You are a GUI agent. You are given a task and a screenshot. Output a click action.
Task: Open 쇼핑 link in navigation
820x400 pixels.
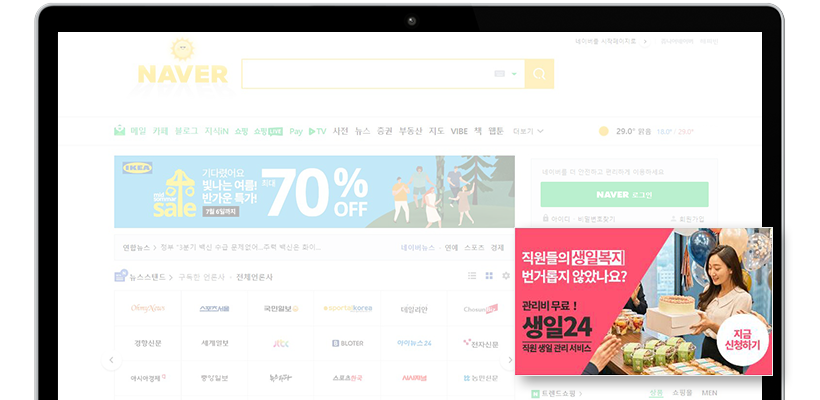point(241,131)
